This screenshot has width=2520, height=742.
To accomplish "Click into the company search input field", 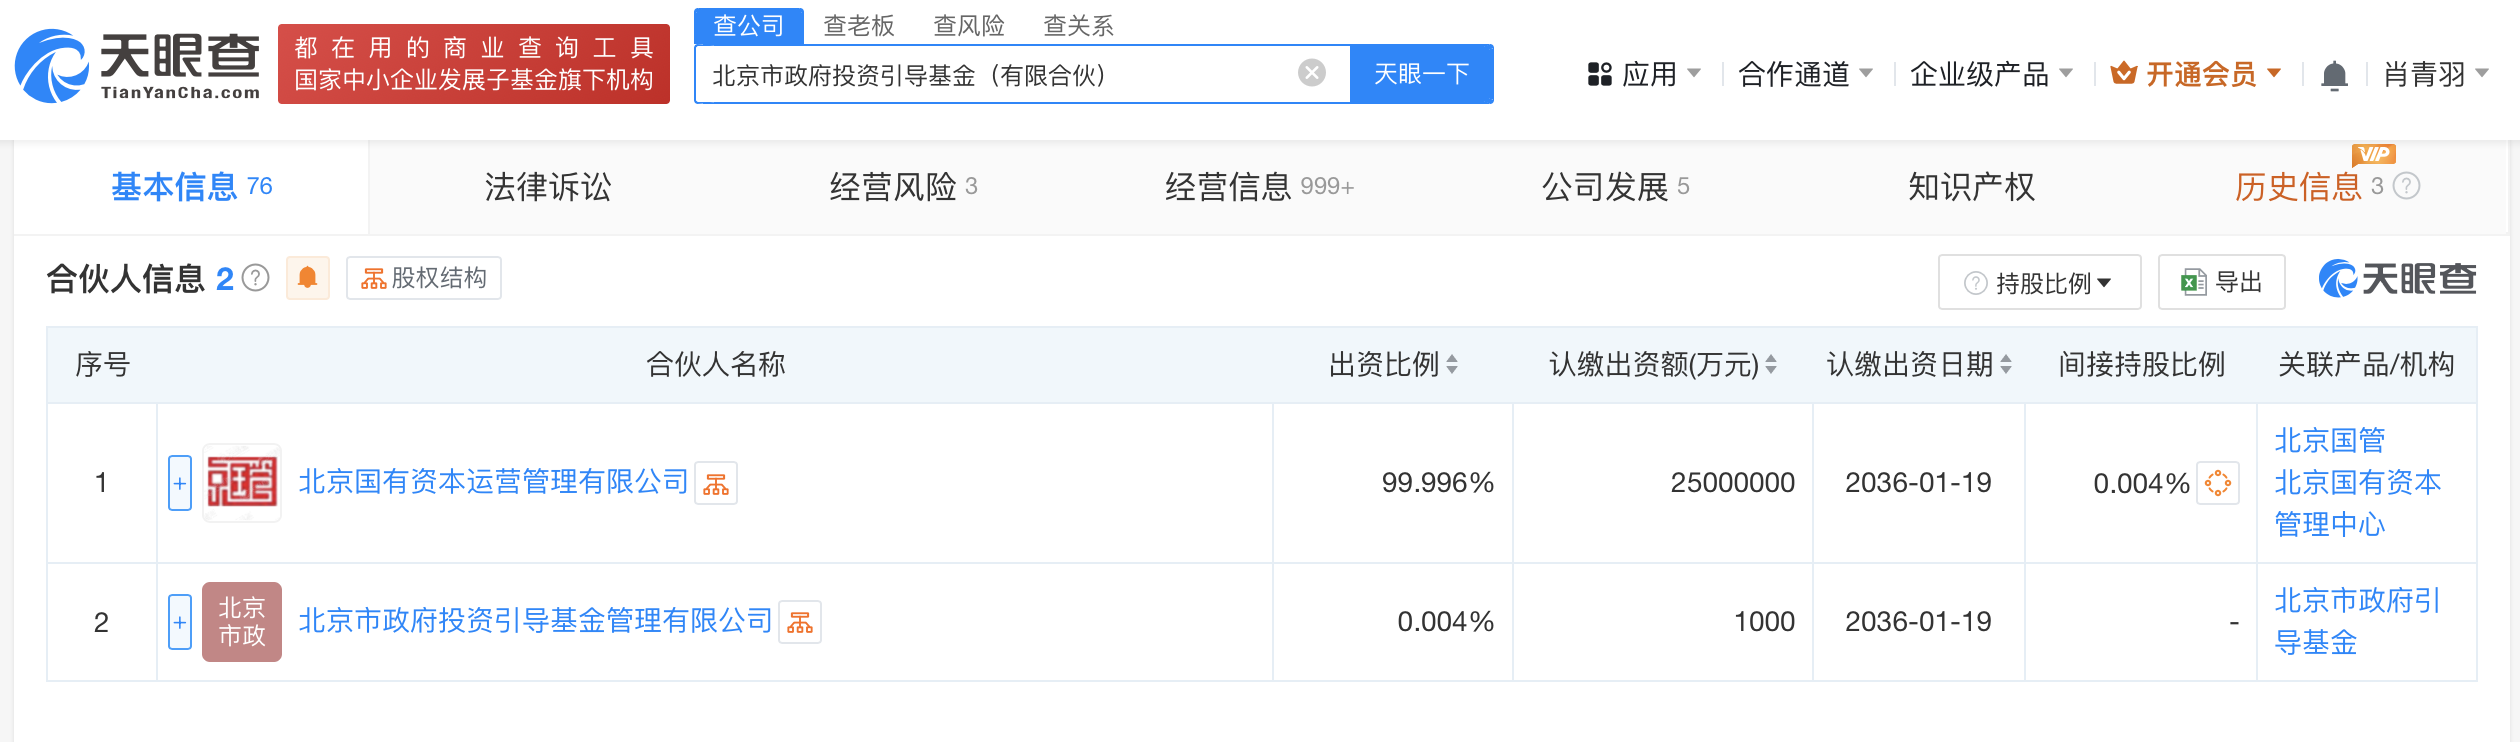I will click(1000, 75).
